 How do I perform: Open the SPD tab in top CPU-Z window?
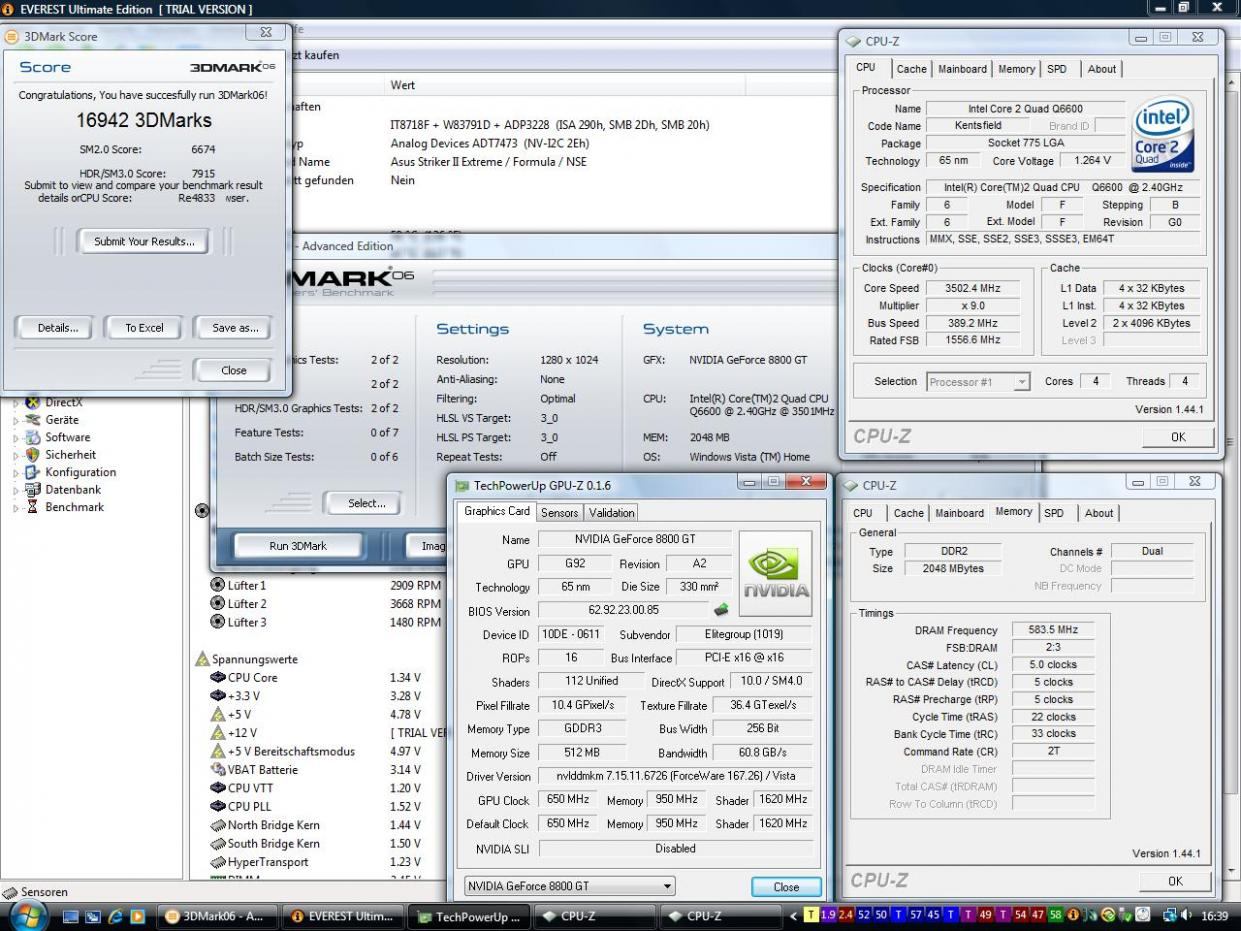tap(1057, 69)
